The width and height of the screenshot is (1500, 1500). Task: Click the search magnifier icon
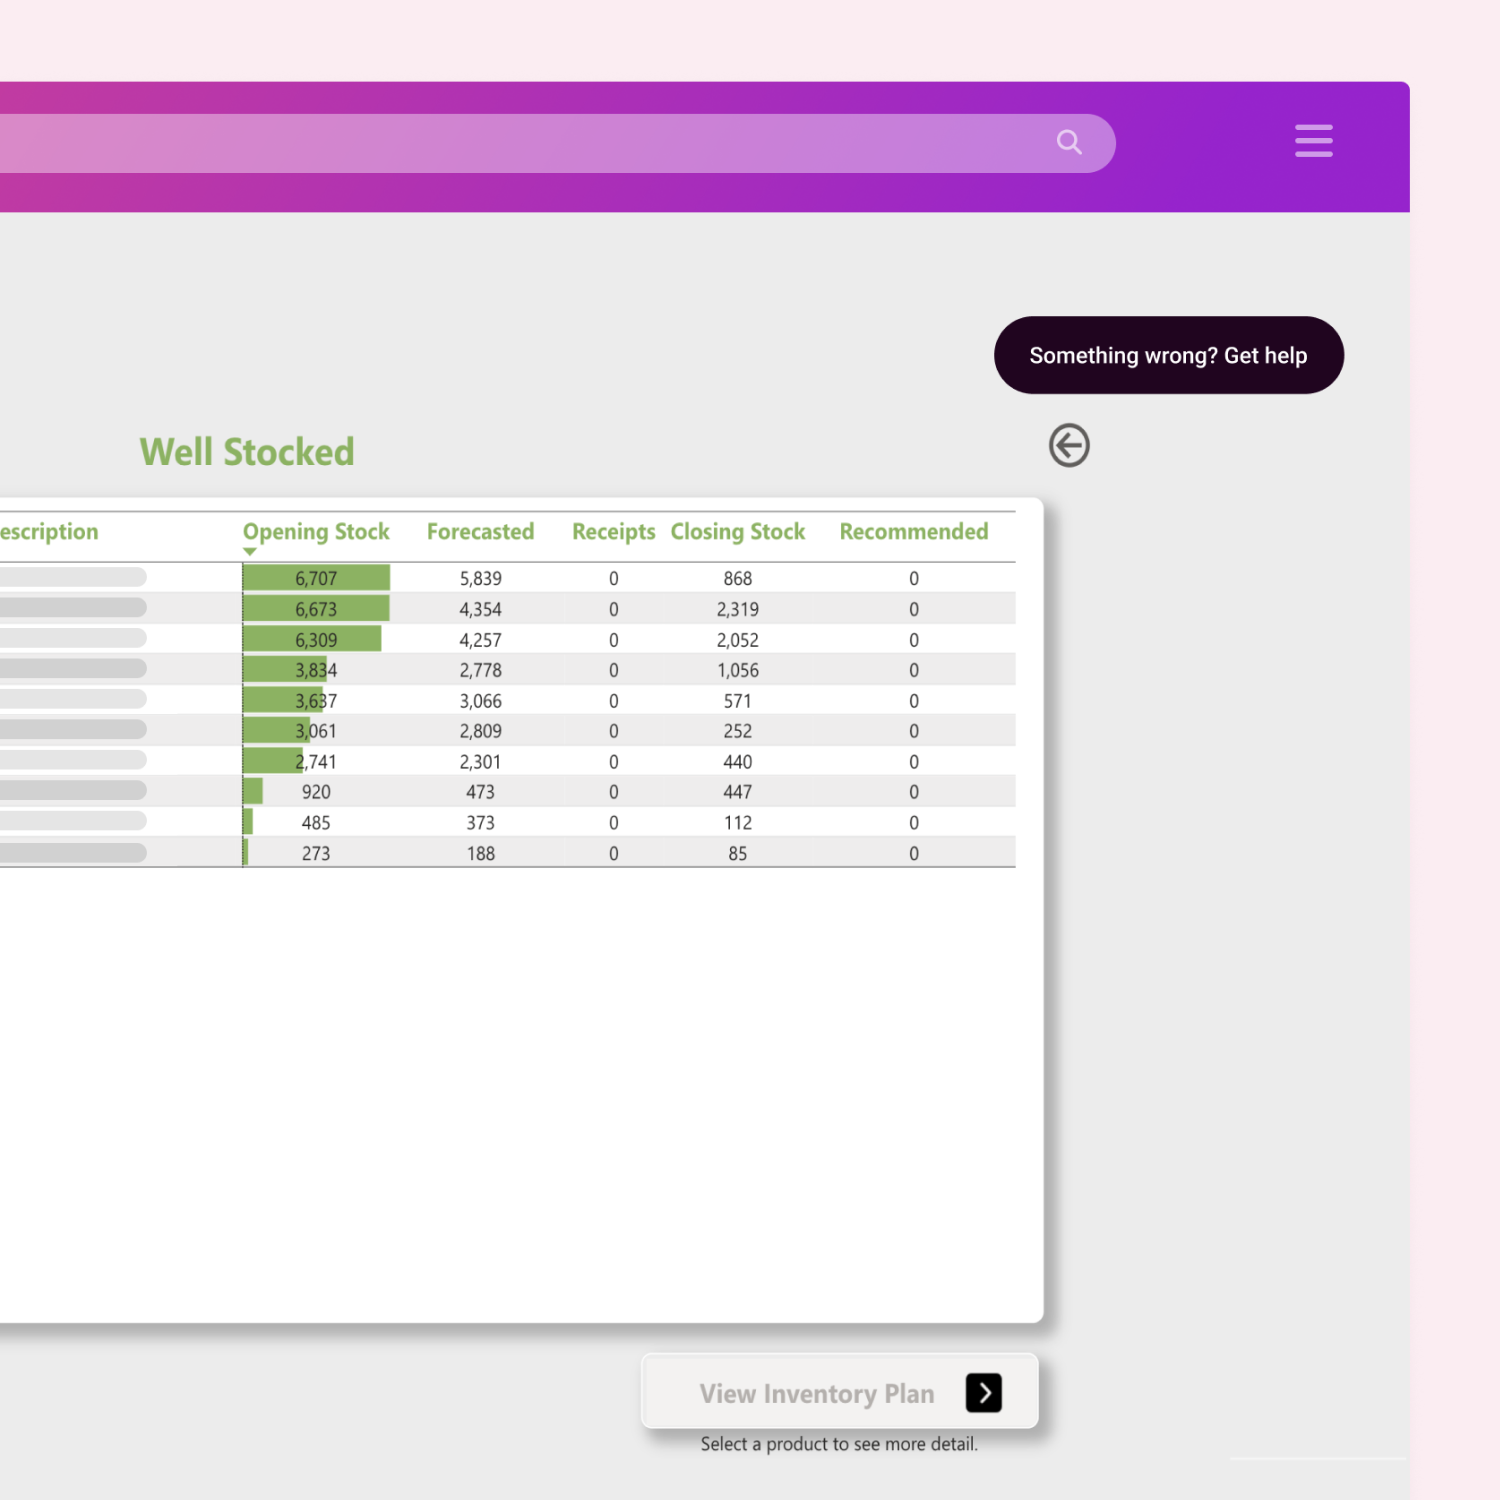1069,142
